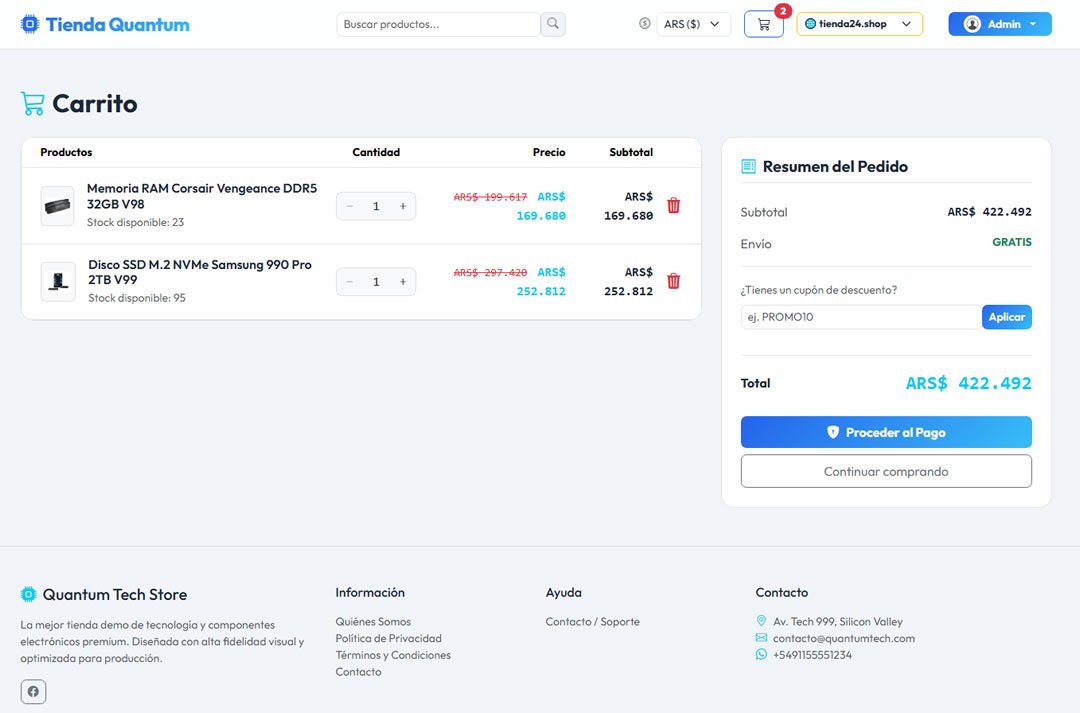Click the cart badge showing 2 items
Screen dimensions: 1080x713
click(x=782, y=11)
